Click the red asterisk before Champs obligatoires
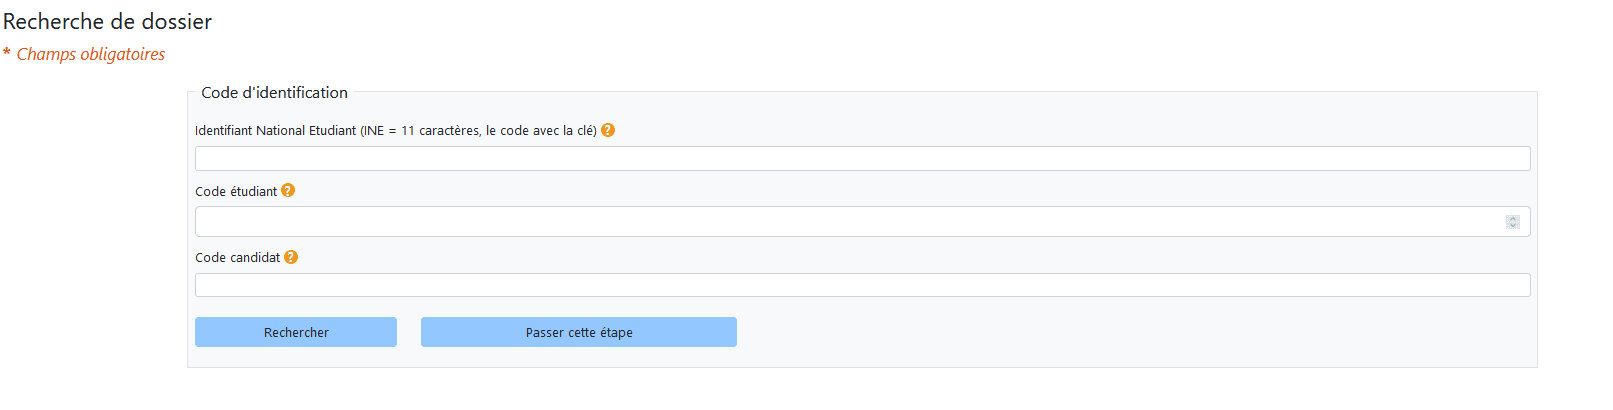The height and width of the screenshot is (410, 1613). (x=7, y=53)
